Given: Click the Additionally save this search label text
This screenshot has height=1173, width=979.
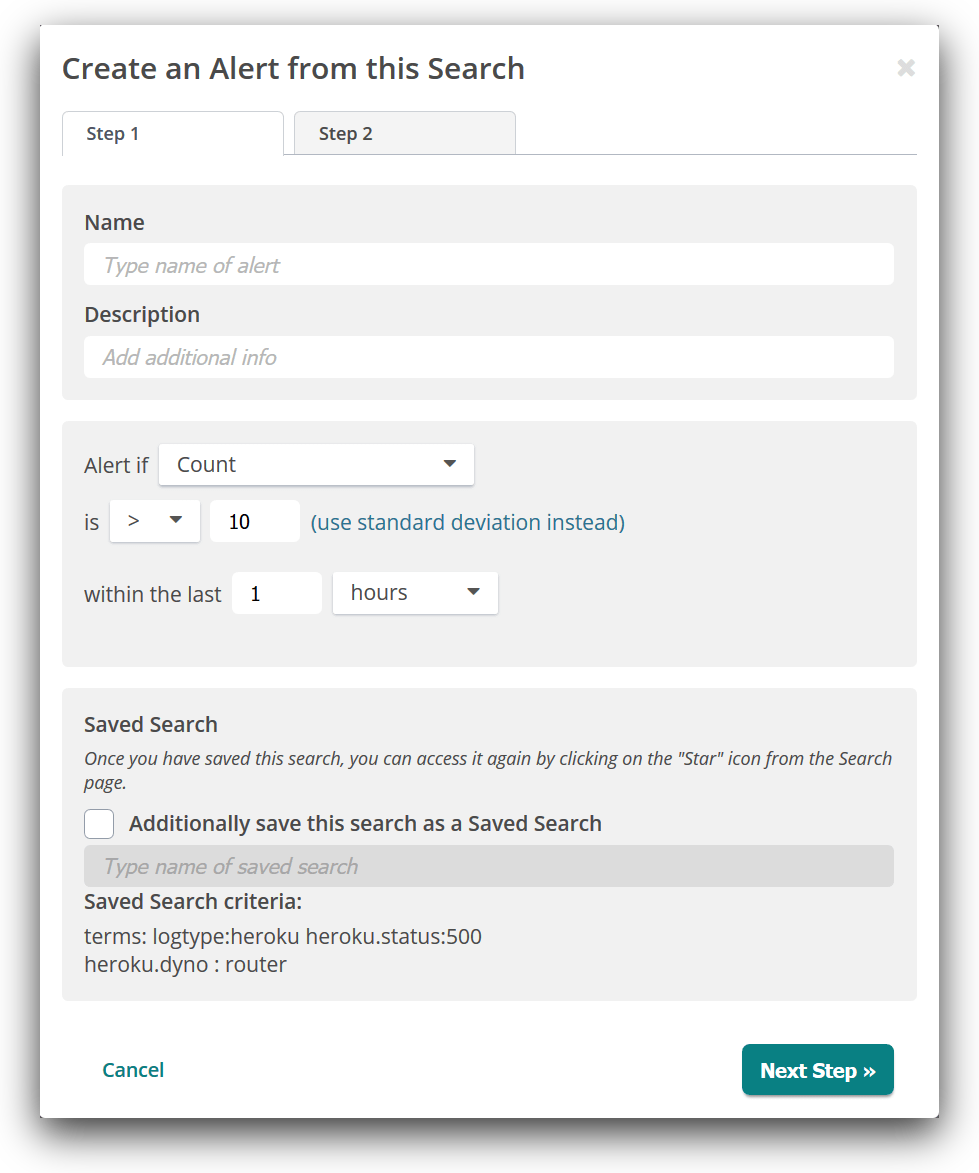Looking at the screenshot, I should 365,824.
